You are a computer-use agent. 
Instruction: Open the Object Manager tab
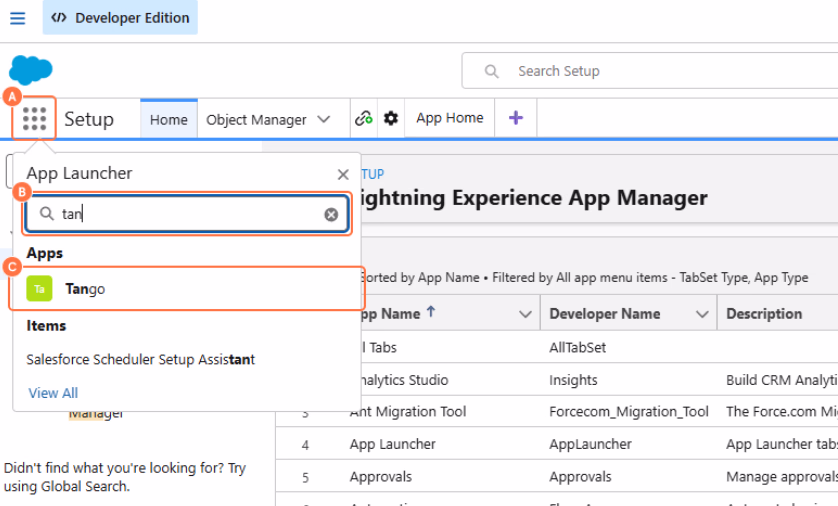point(257,120)
